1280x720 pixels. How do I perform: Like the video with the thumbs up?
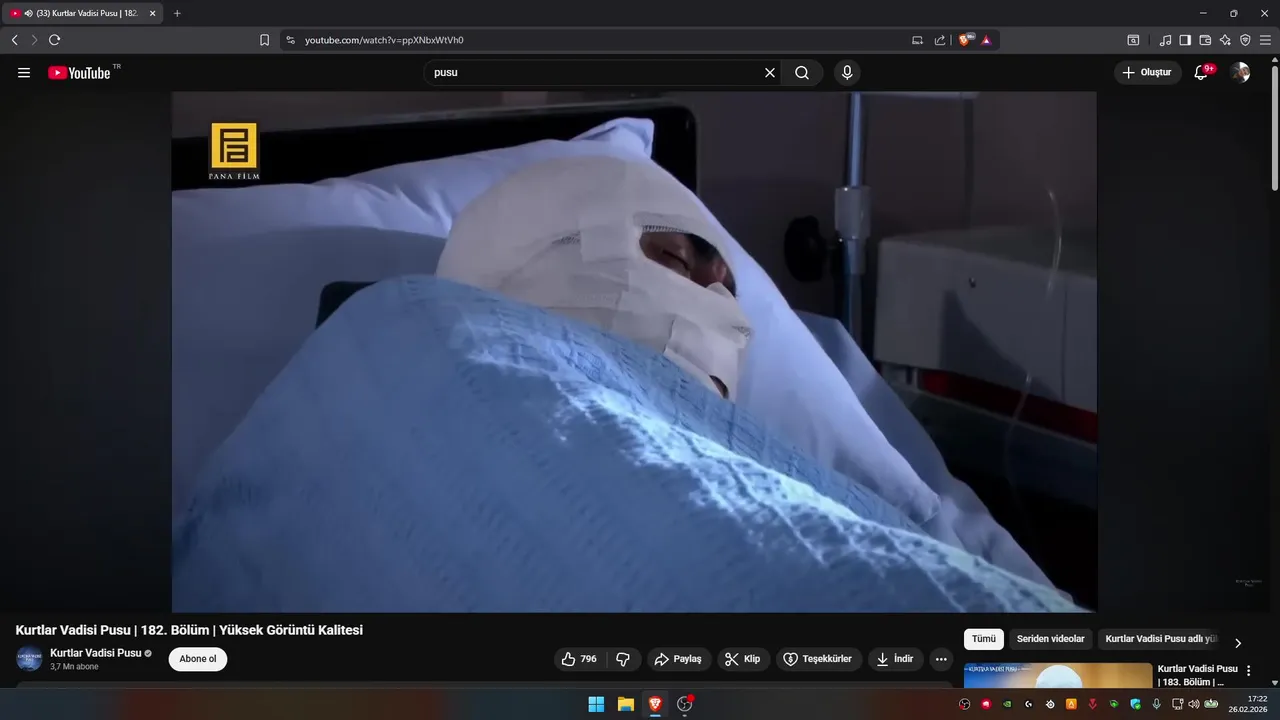[x=579, y=659]
